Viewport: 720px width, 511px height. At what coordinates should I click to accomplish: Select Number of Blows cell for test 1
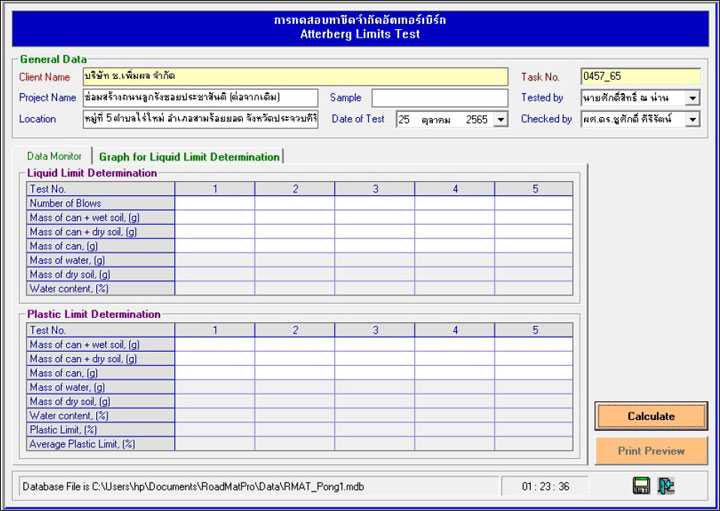pyautogui.click(x=214, y=203)
